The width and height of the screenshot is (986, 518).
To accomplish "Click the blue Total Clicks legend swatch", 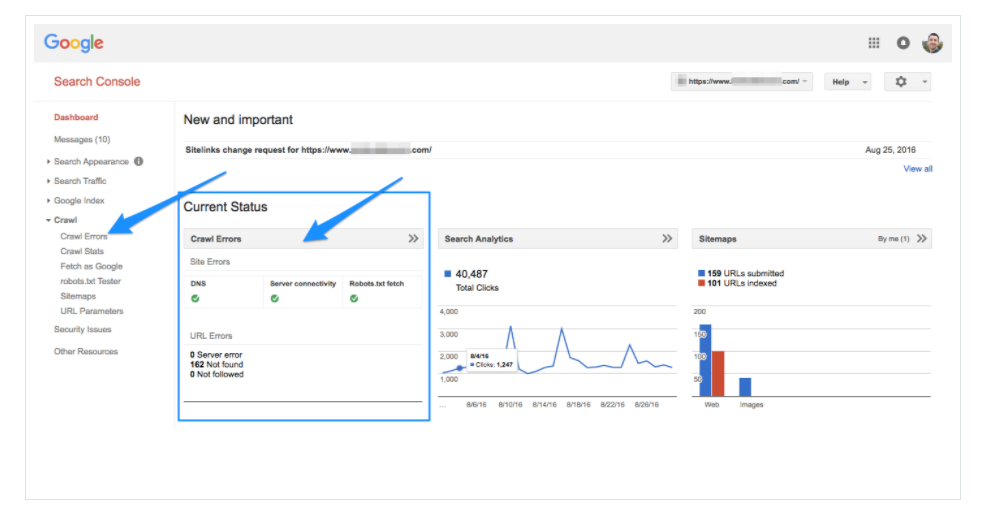I will 448,273.
